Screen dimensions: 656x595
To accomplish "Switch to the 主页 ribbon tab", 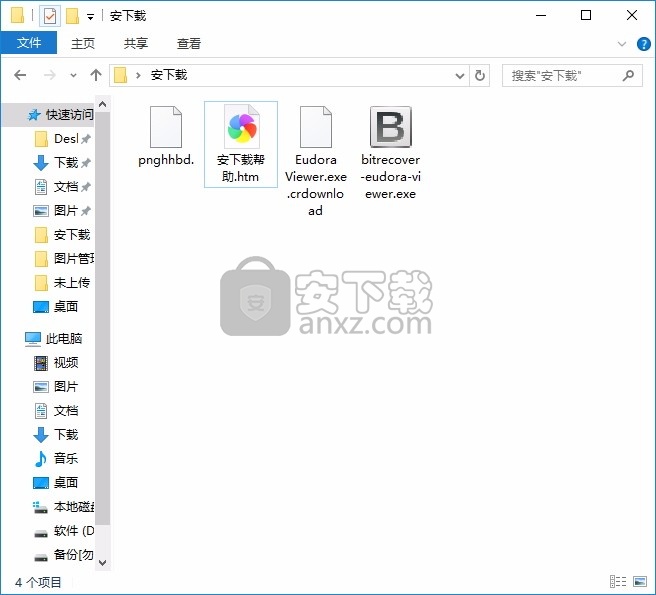I will pyautogui.click(x=83, y=43).
